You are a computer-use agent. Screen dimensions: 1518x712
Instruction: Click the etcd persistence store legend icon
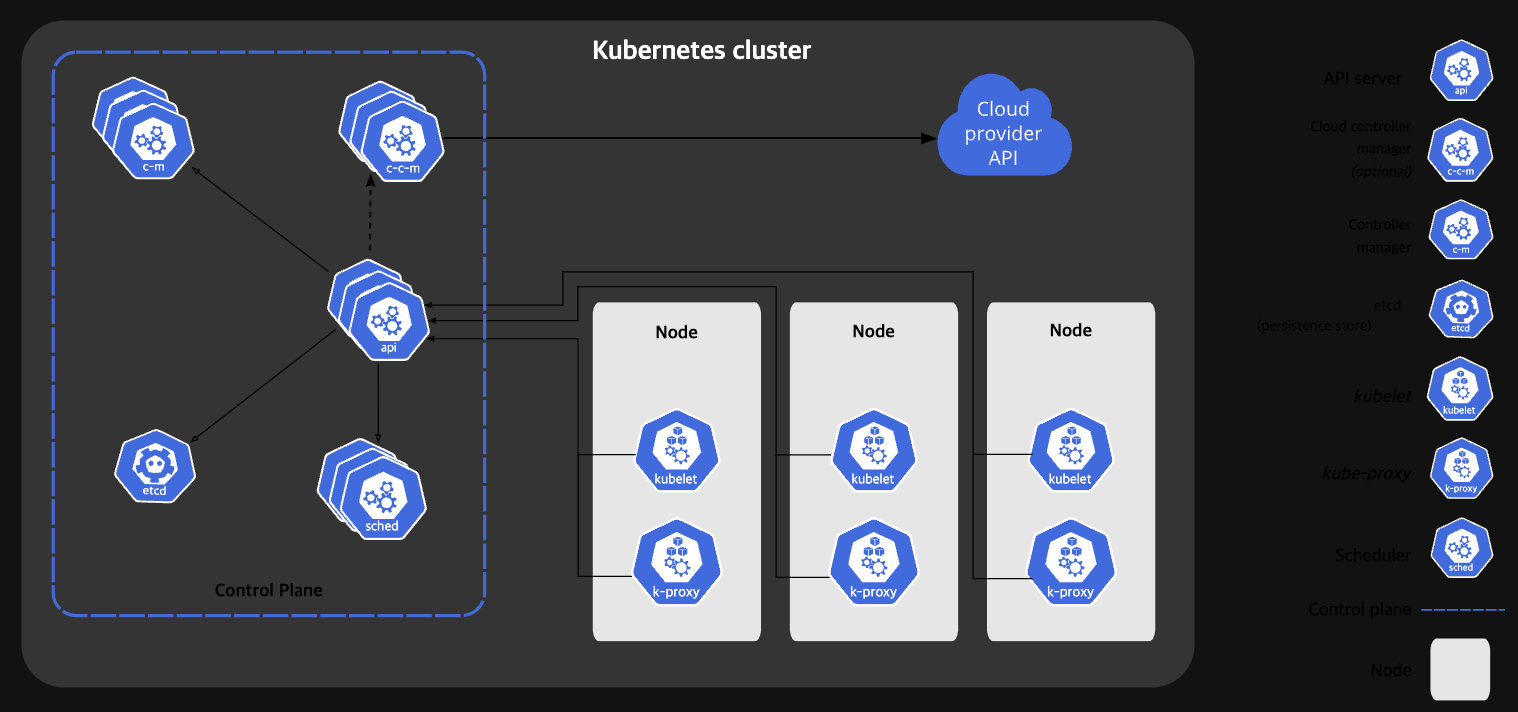pos(1461,311)
